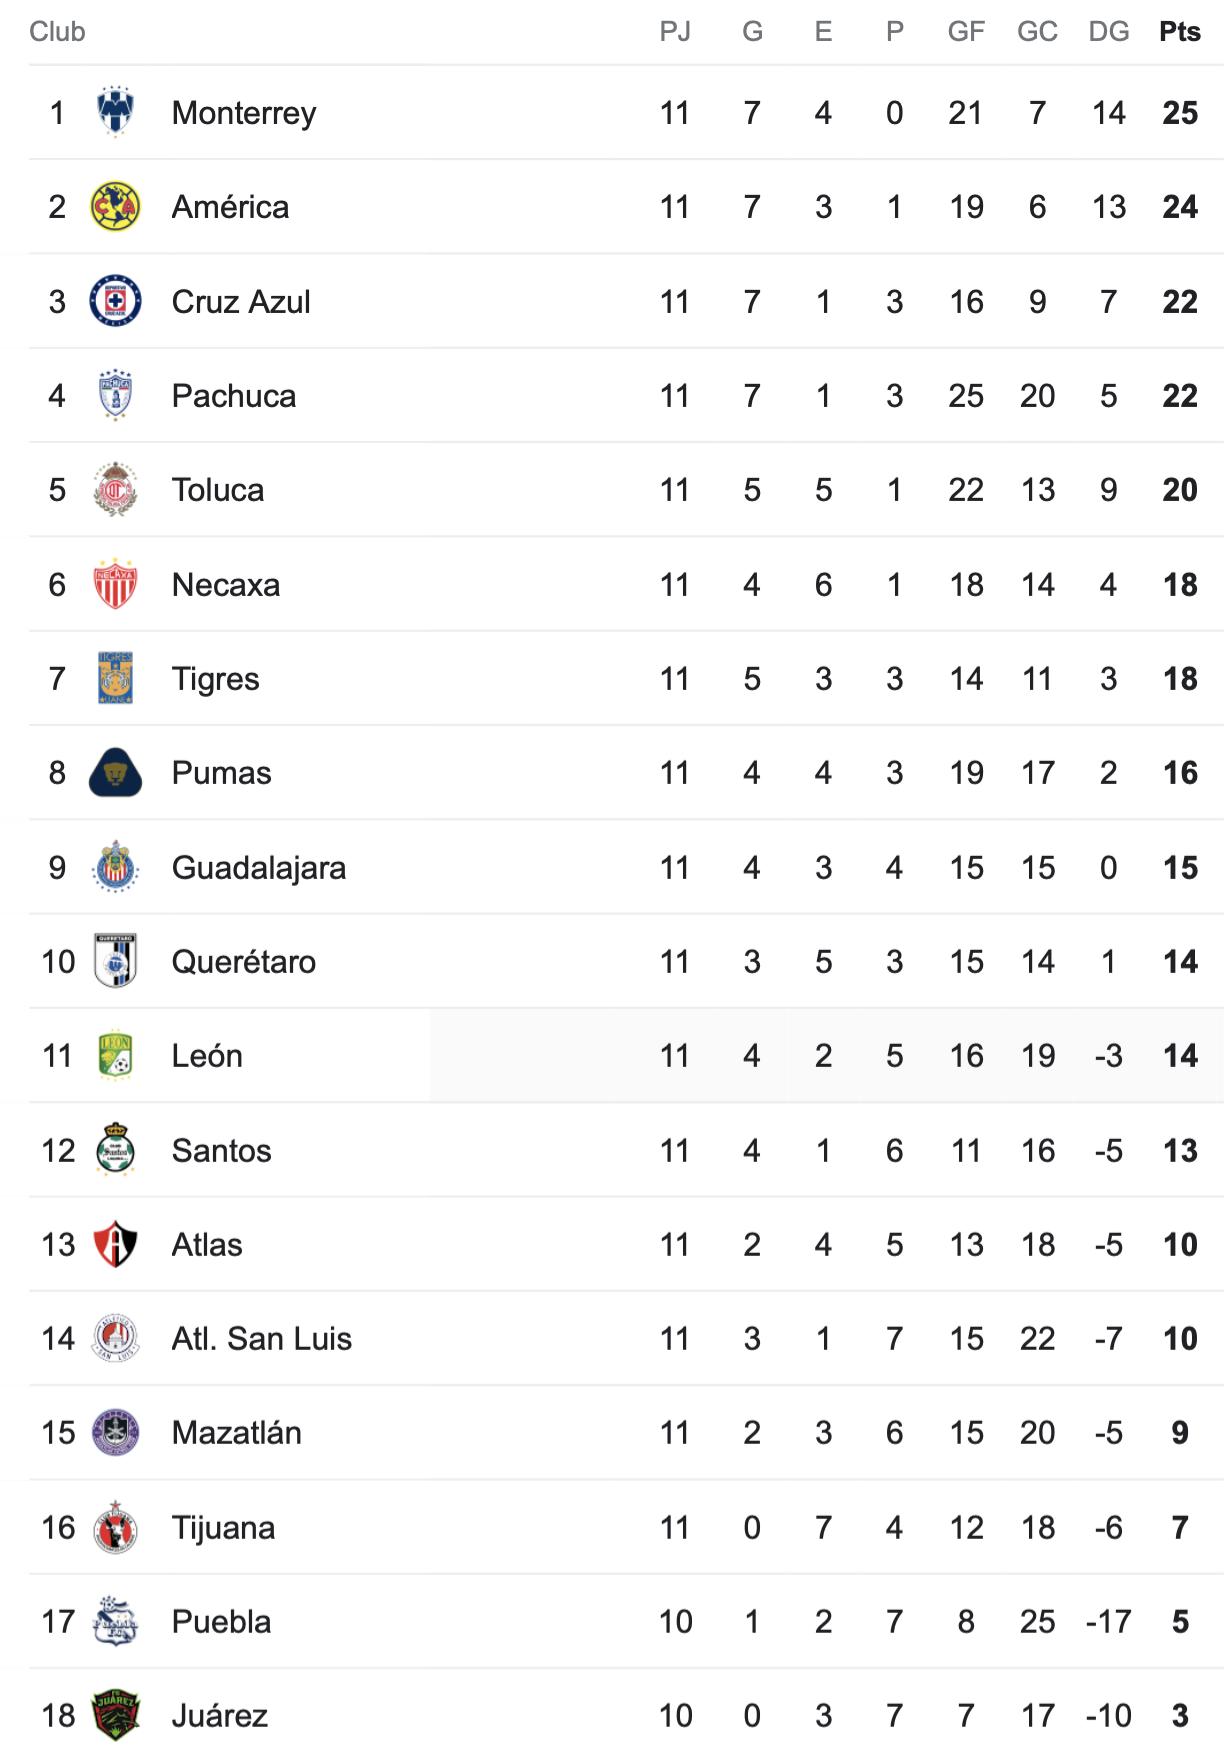Click the Pachuca team logo

[115, 395]
